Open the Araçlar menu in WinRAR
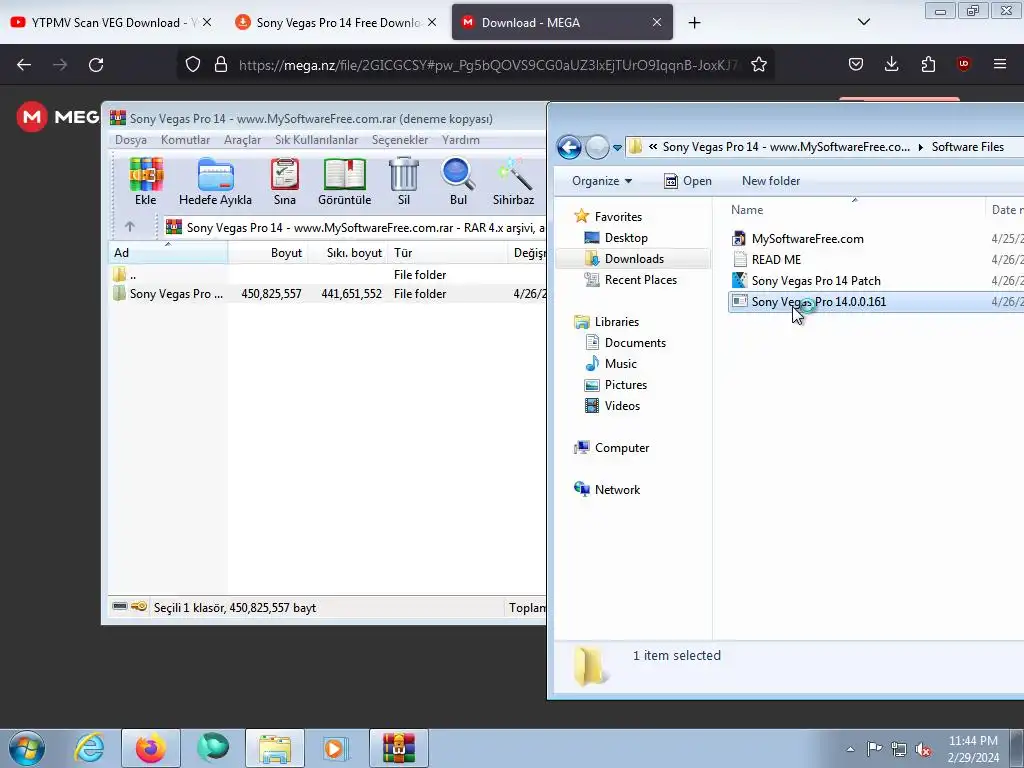1024x768 pixels. pos(242,140)
